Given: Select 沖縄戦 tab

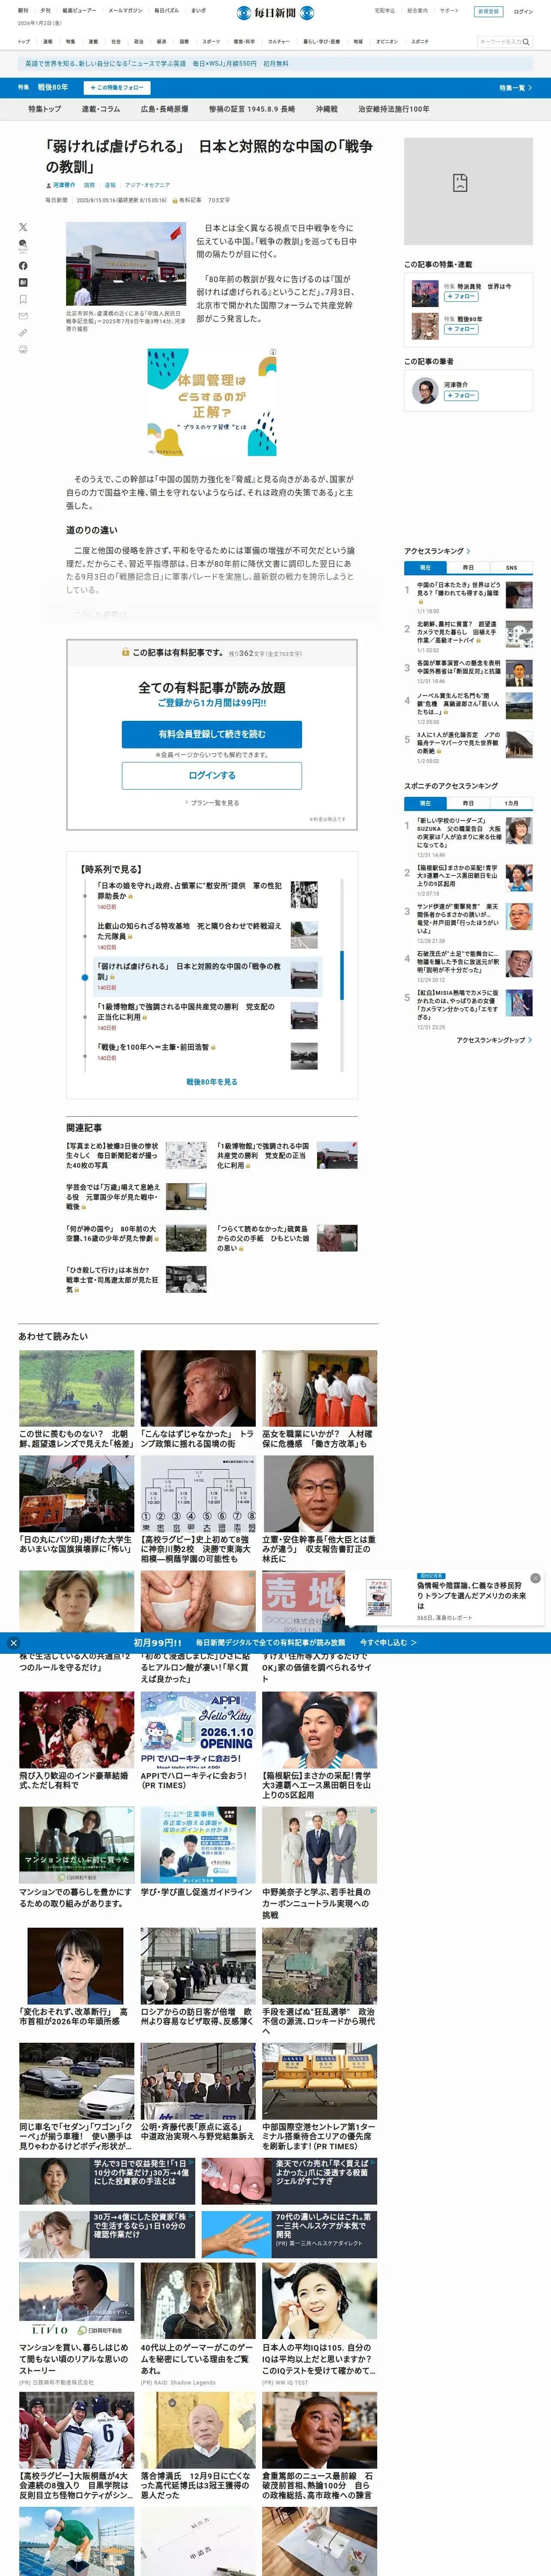Looking at the screenshot, I should [327, 109].
